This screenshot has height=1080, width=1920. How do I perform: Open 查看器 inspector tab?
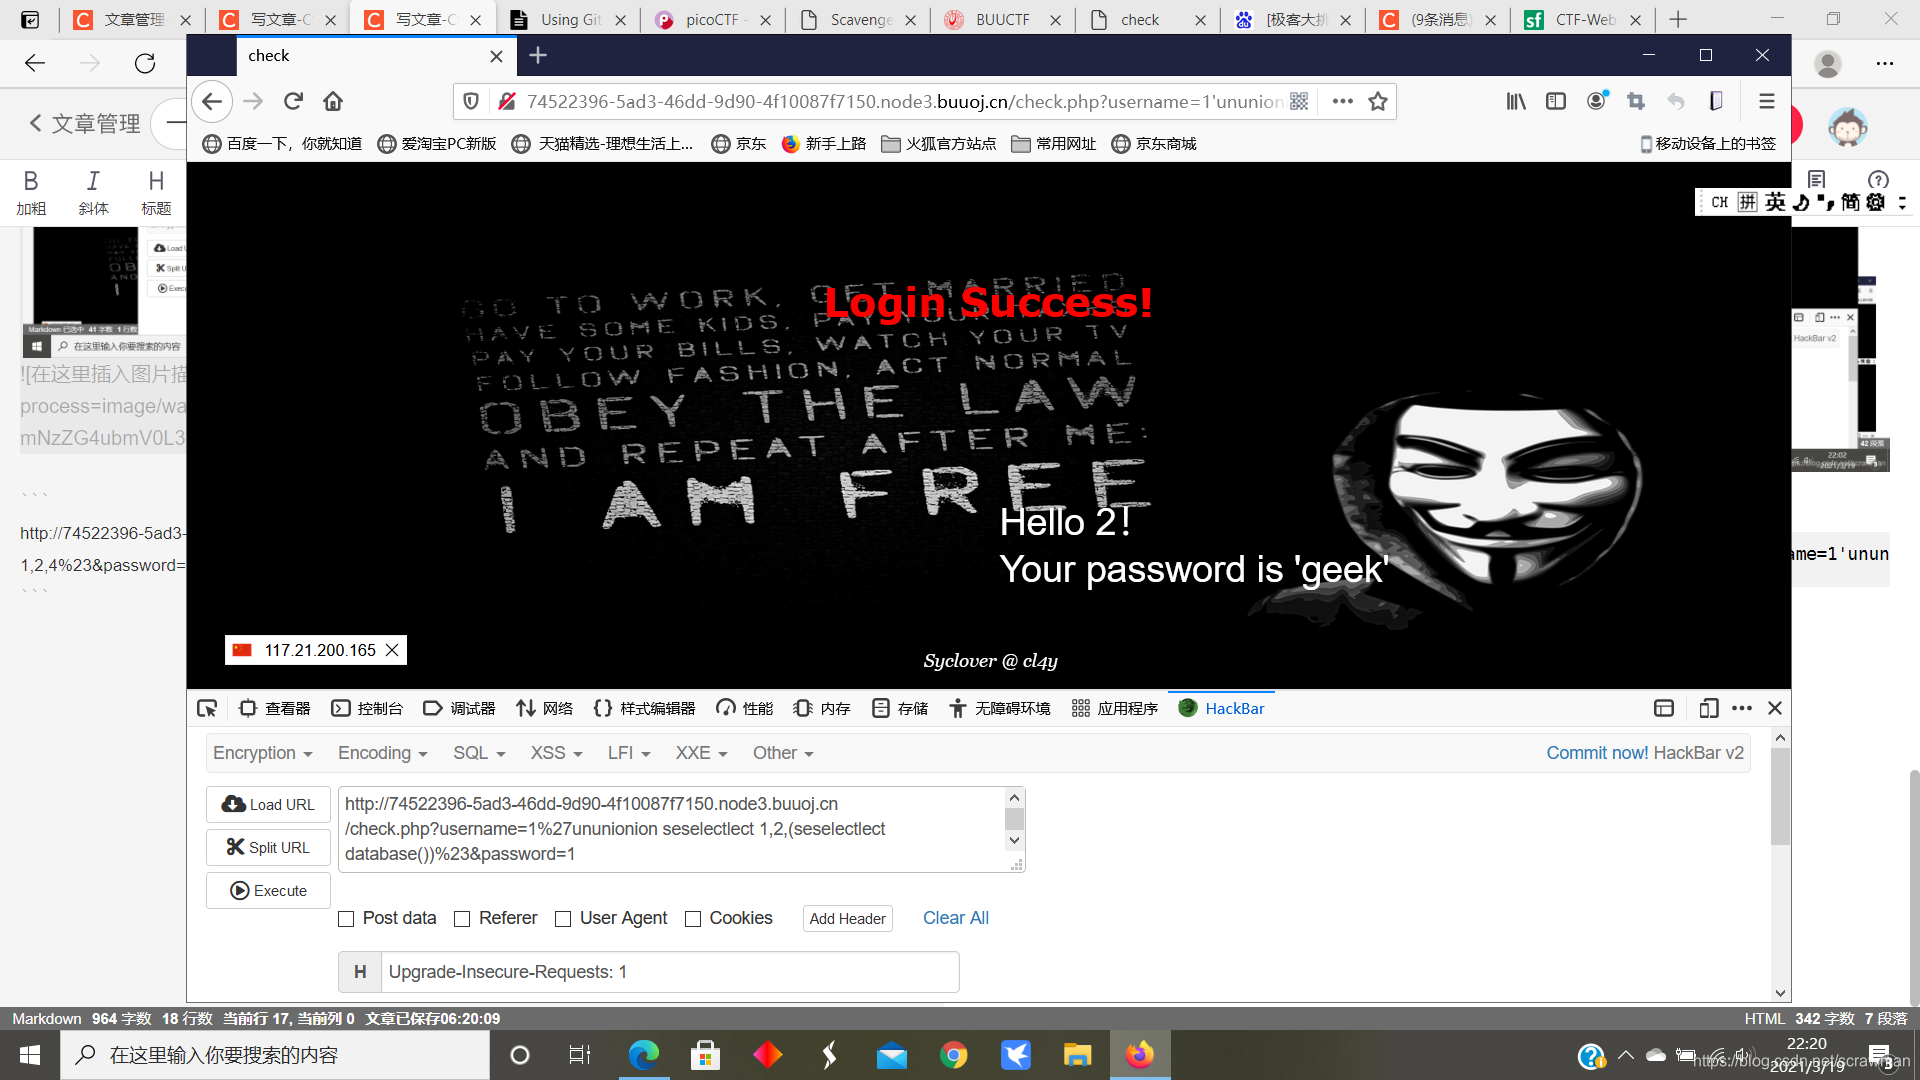point(275,708)
